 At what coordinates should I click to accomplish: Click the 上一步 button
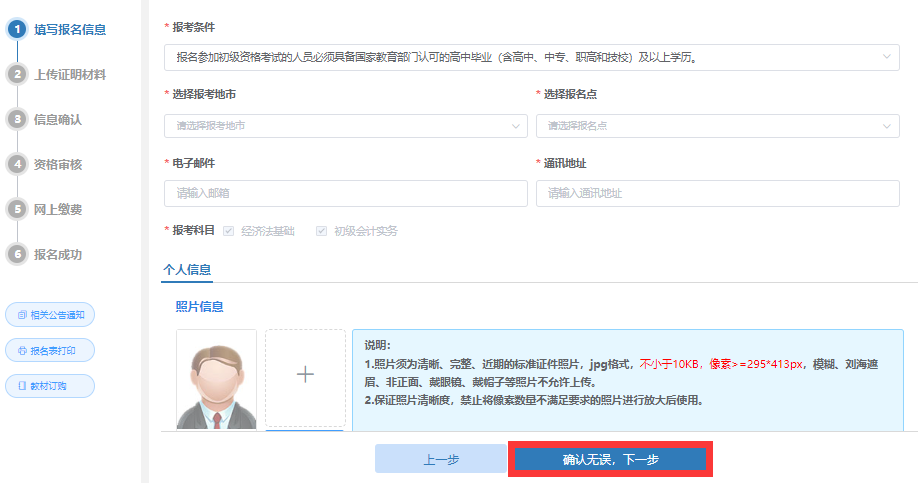440,459
